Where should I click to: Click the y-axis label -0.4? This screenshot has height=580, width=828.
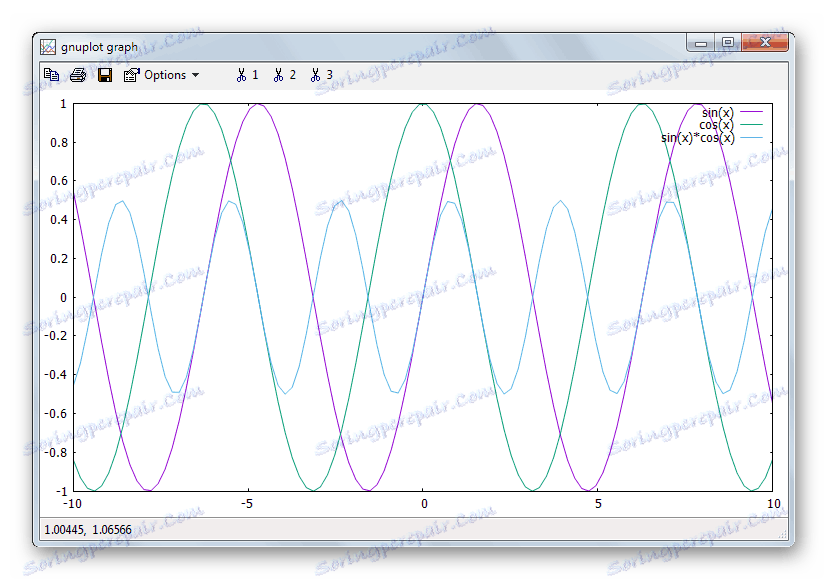tap(57, 375)
